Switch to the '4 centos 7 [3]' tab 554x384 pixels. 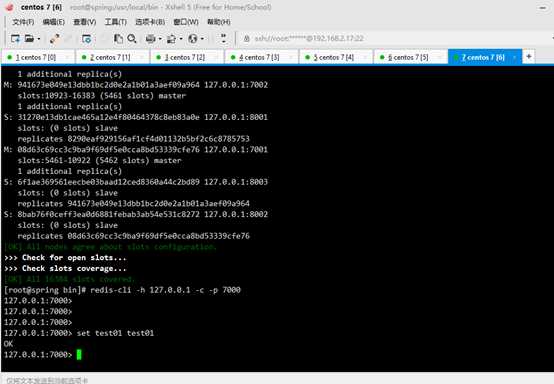point(261,57)
